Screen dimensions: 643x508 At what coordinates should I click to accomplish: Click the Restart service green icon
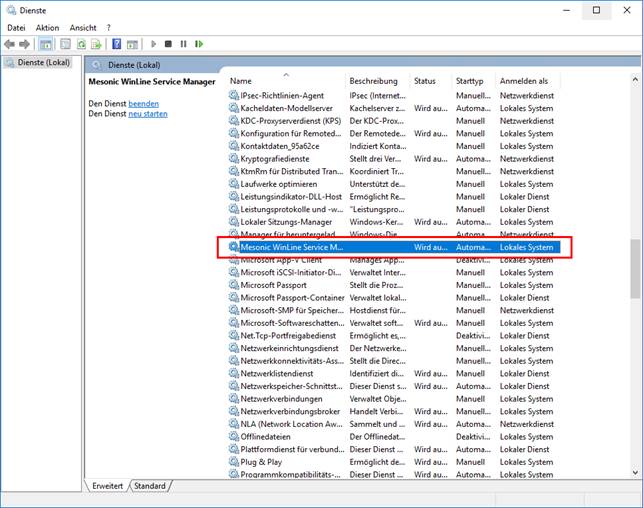pos(199,44)
